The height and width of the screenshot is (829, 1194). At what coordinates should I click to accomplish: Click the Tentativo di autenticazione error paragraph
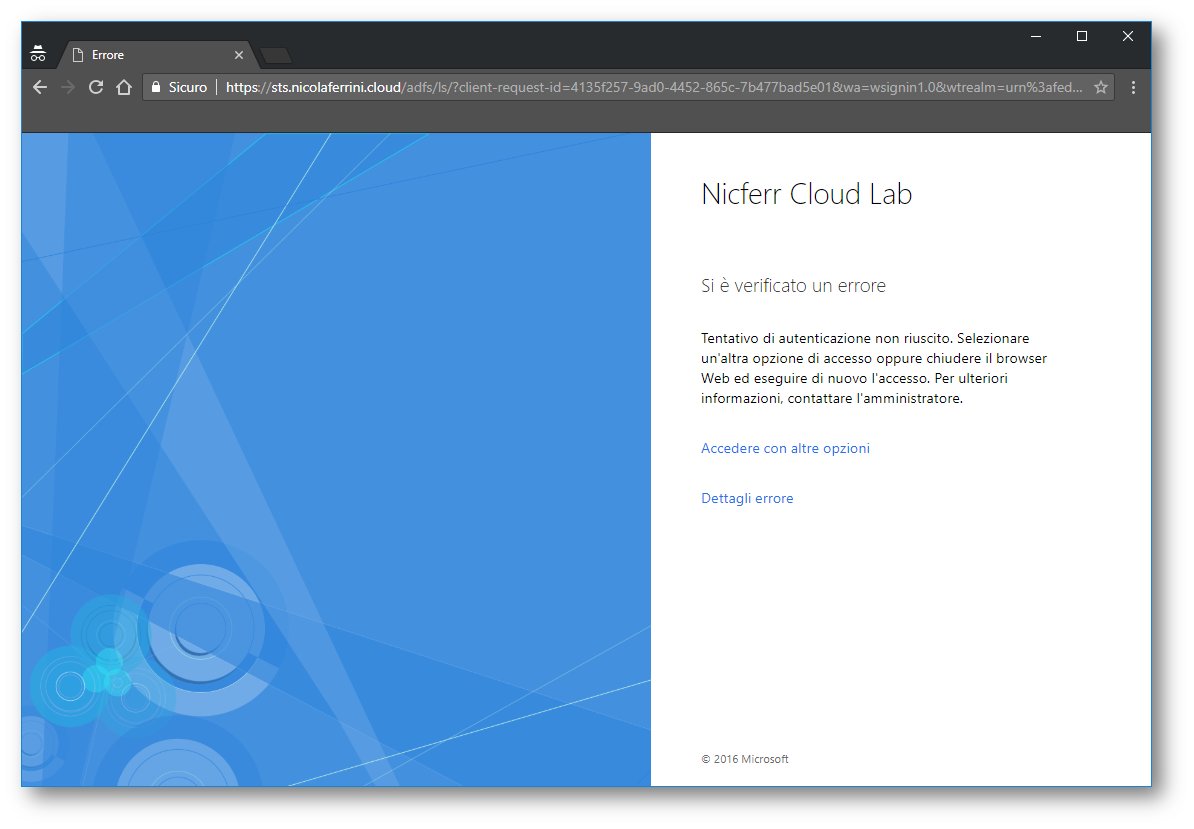[x=873, y=368]
